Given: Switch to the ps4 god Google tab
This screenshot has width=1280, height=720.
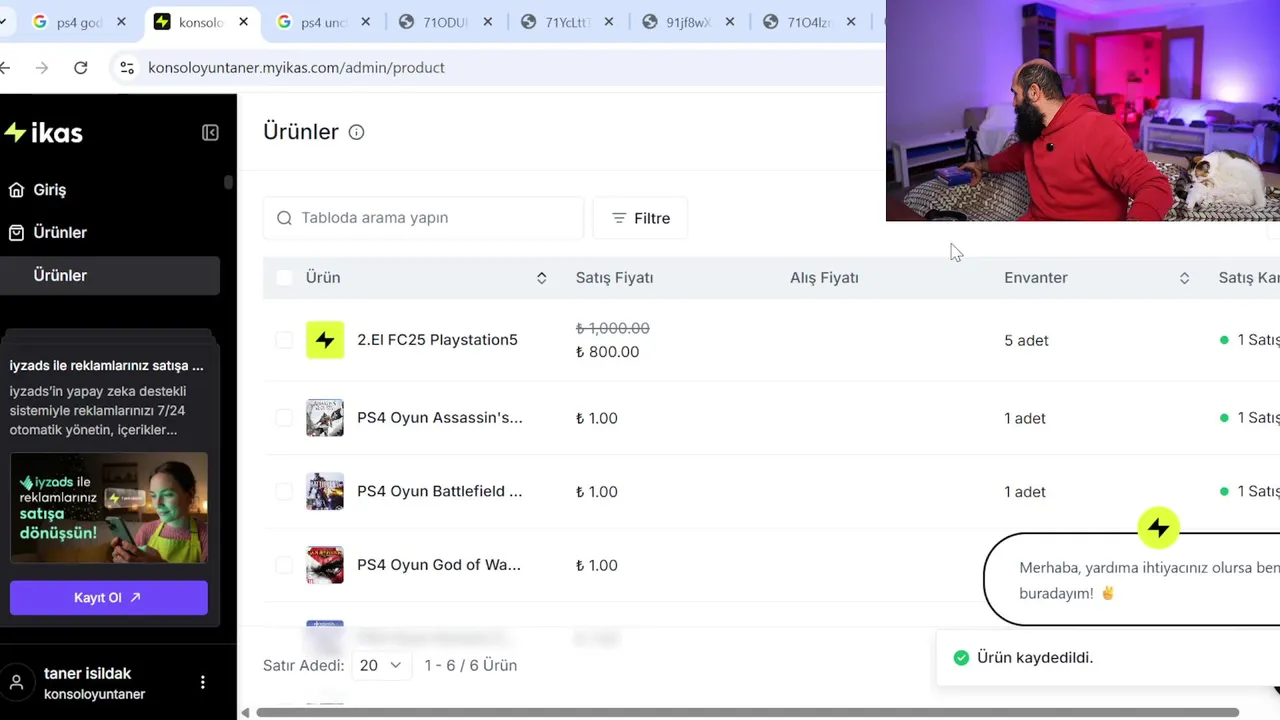Looking at the screenshot, I should 78,22.
